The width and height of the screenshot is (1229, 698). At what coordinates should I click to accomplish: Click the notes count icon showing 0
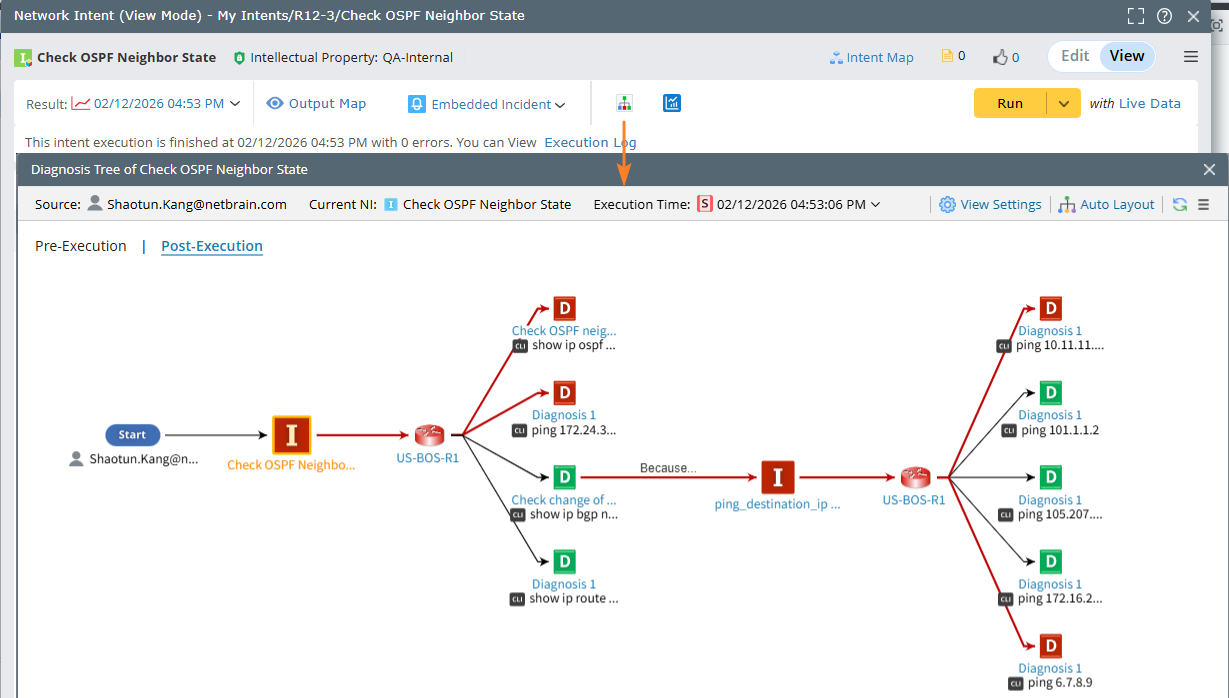(x=953, y=57)
